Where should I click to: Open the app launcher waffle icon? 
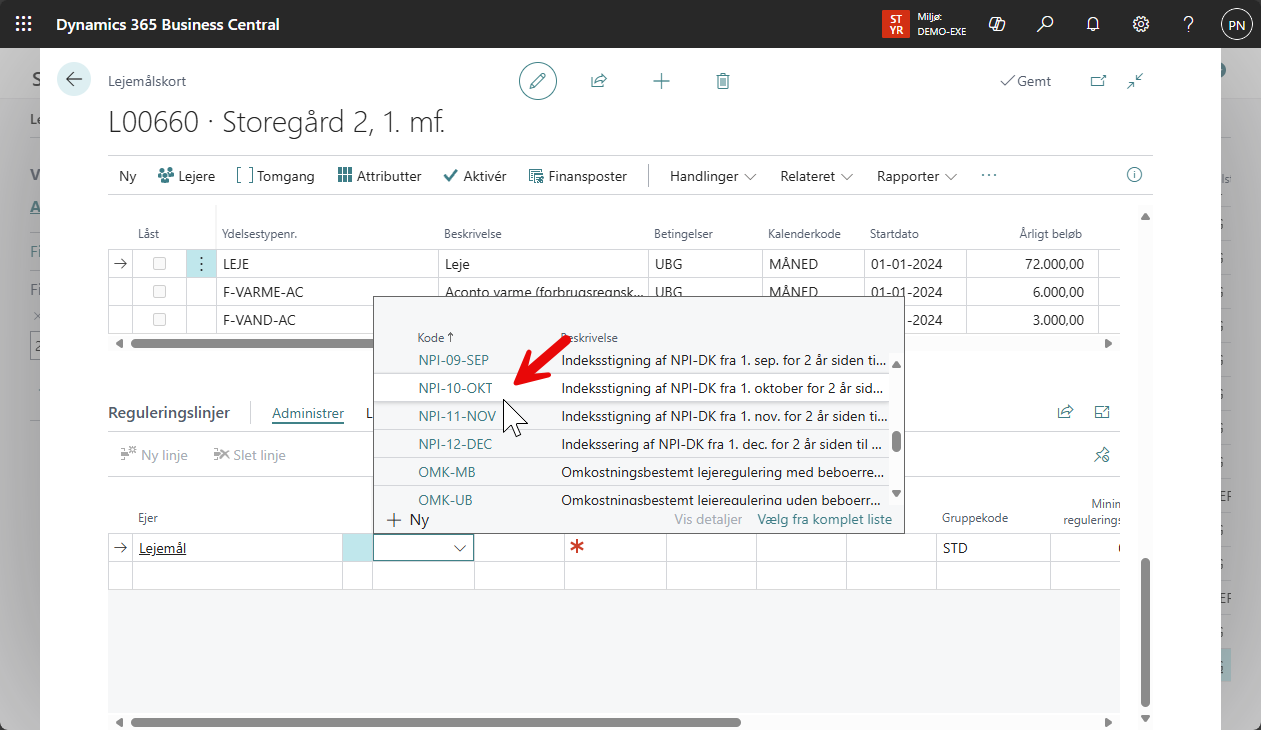[24, 24]
